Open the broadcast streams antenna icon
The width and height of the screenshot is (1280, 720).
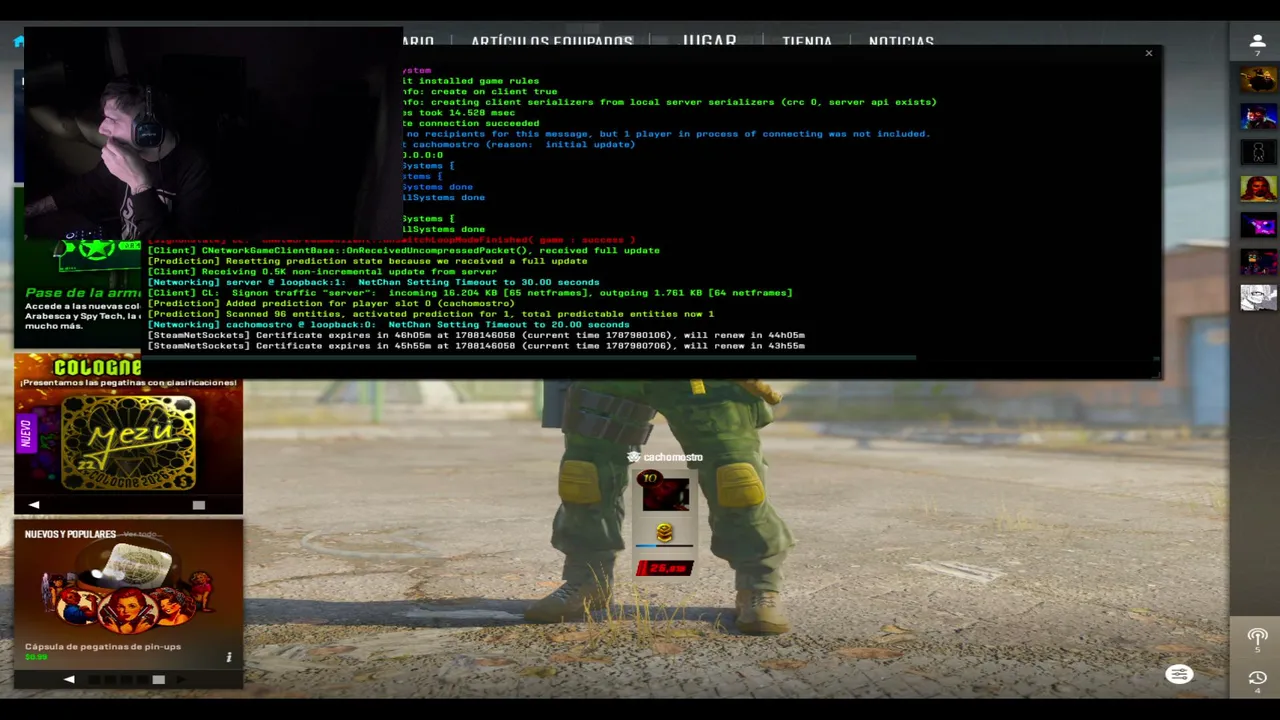(1257, 637)
